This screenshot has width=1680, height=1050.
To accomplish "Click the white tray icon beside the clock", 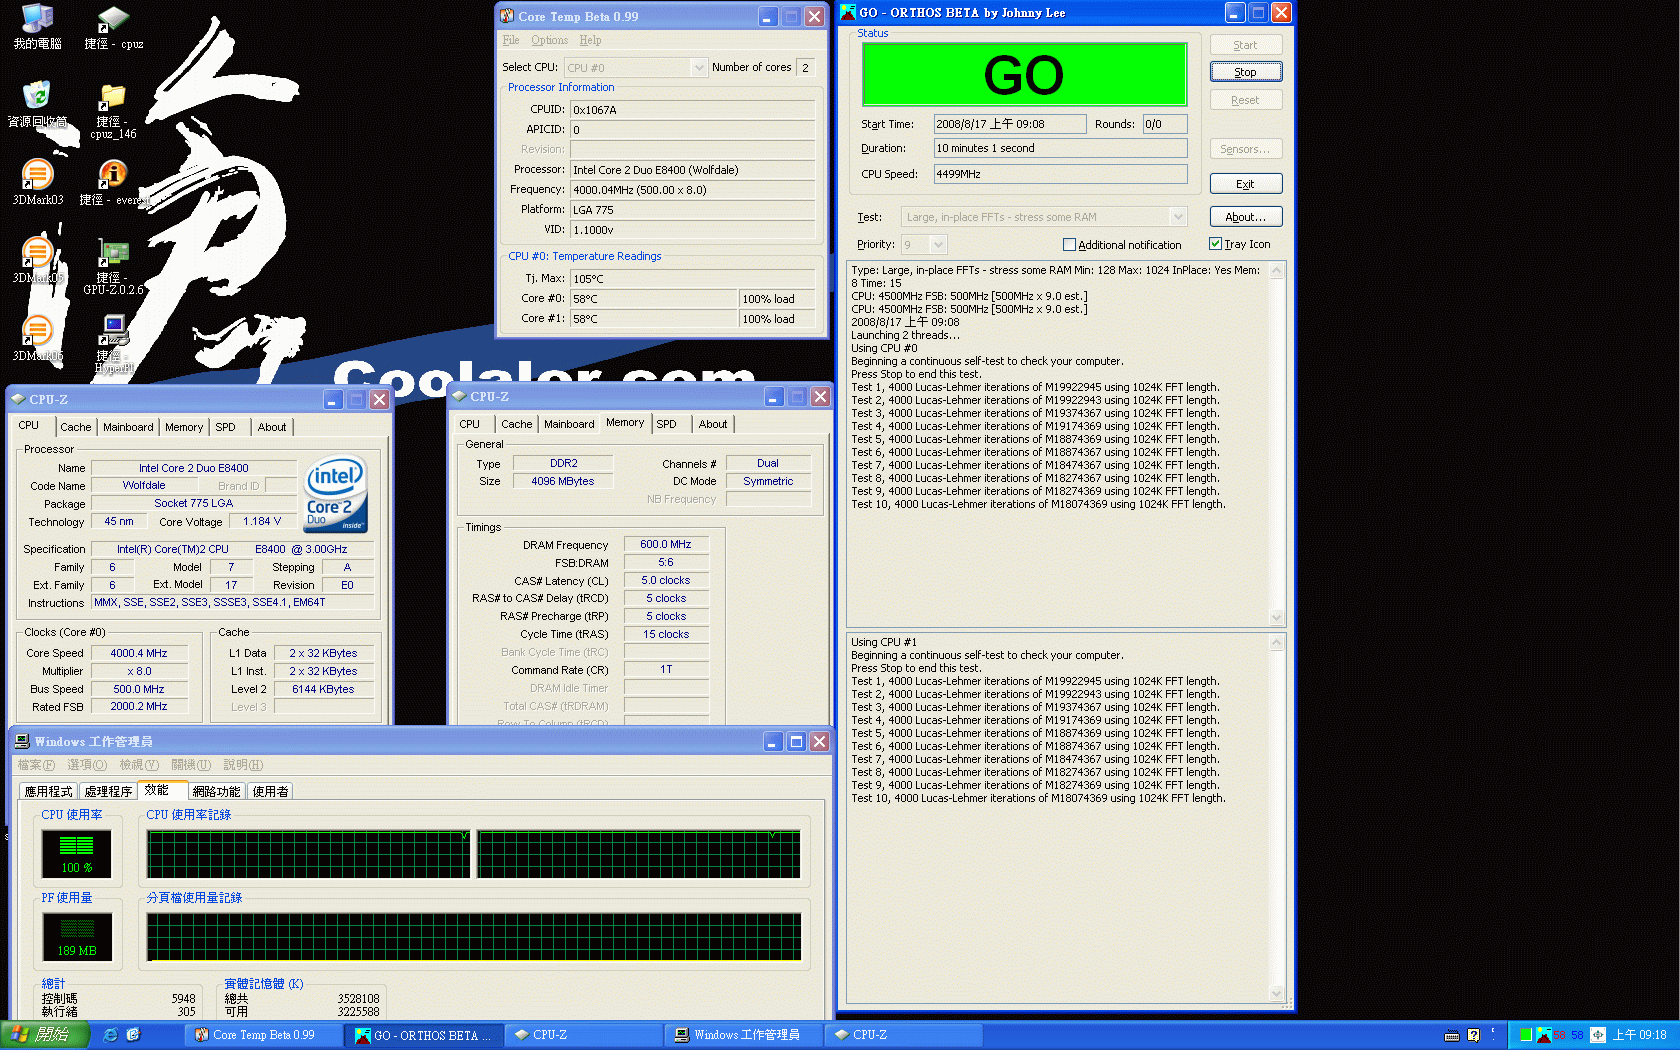I will point(1598,1035).
